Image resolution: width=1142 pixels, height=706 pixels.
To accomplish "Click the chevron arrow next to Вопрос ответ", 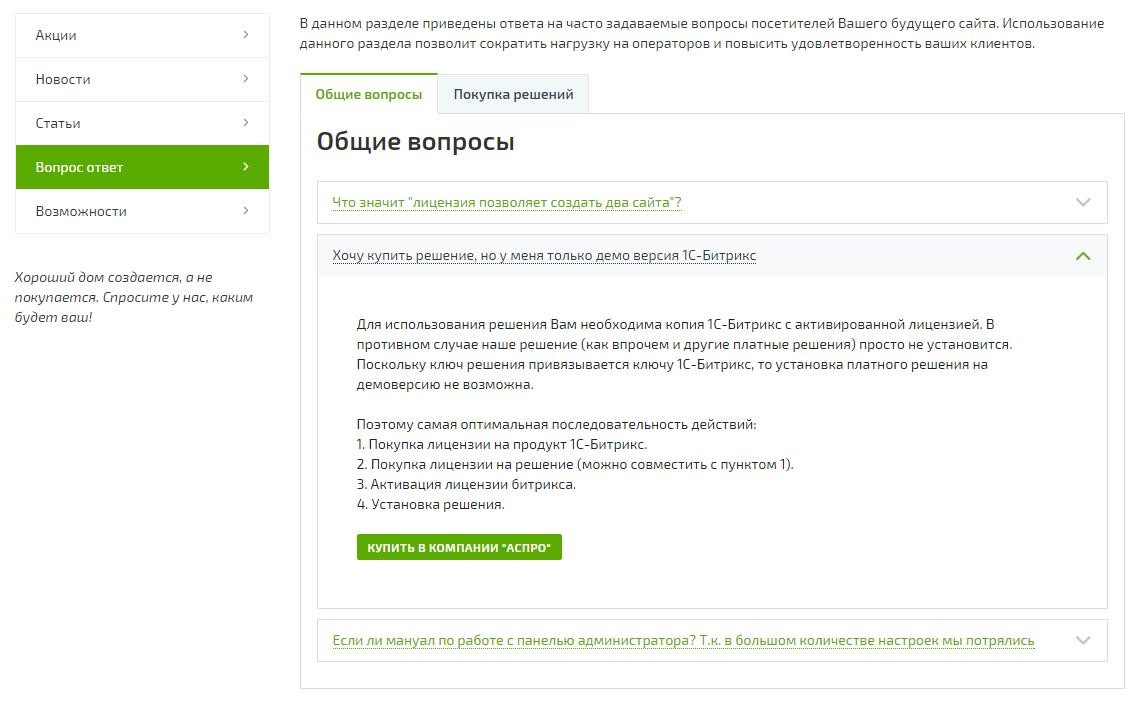I will [245, 167].
